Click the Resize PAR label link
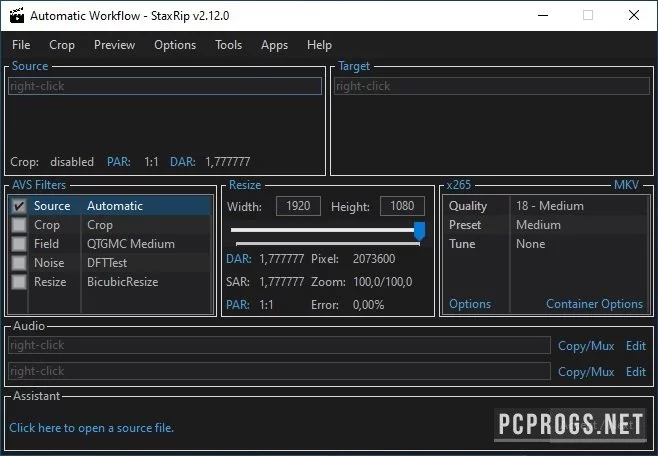The height and width of the screenshot is (456, 658). click(x=238, y=305)
